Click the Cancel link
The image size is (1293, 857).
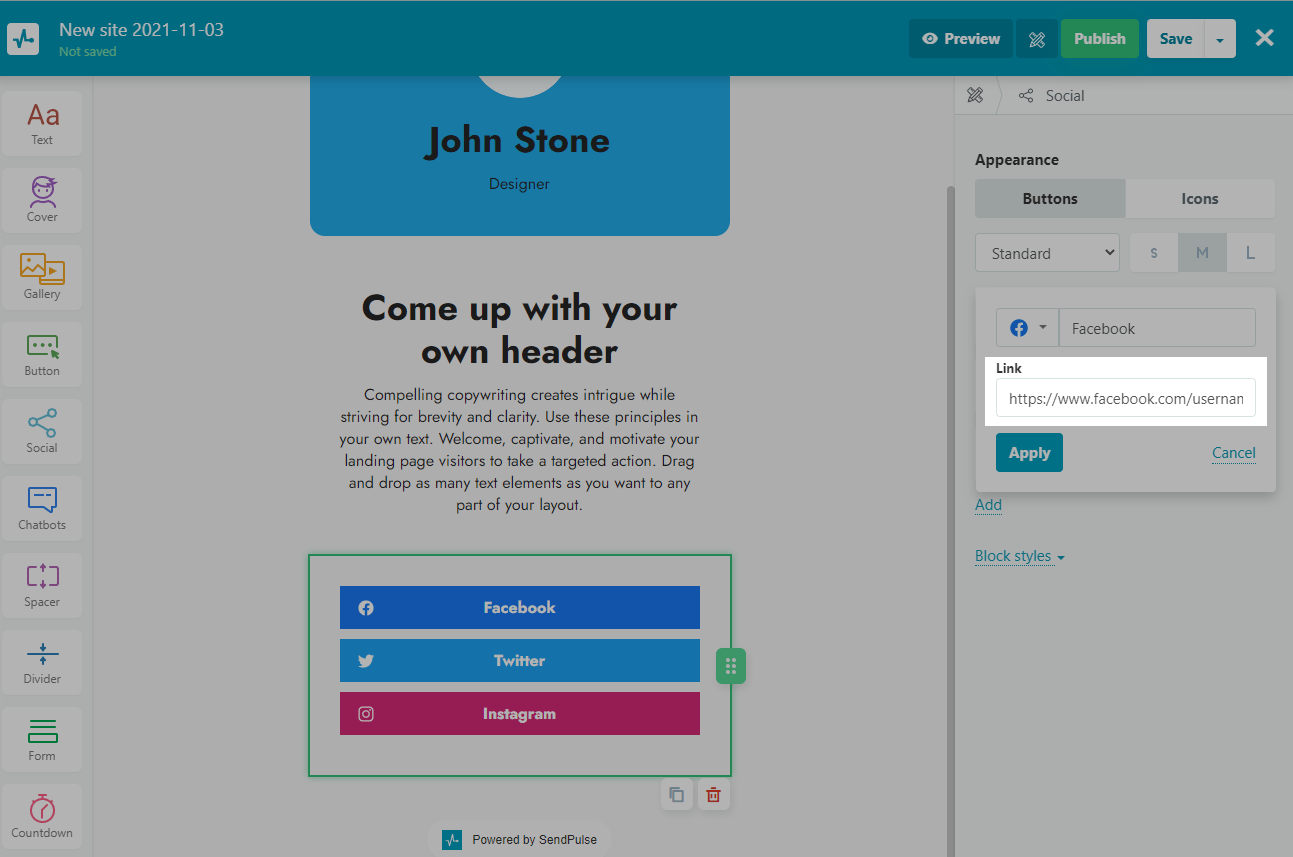(x=1233, y=453)
